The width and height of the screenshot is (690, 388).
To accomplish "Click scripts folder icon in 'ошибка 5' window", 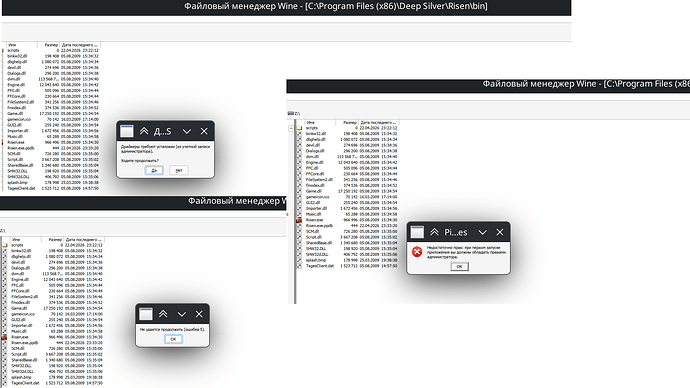I will 4,245.
